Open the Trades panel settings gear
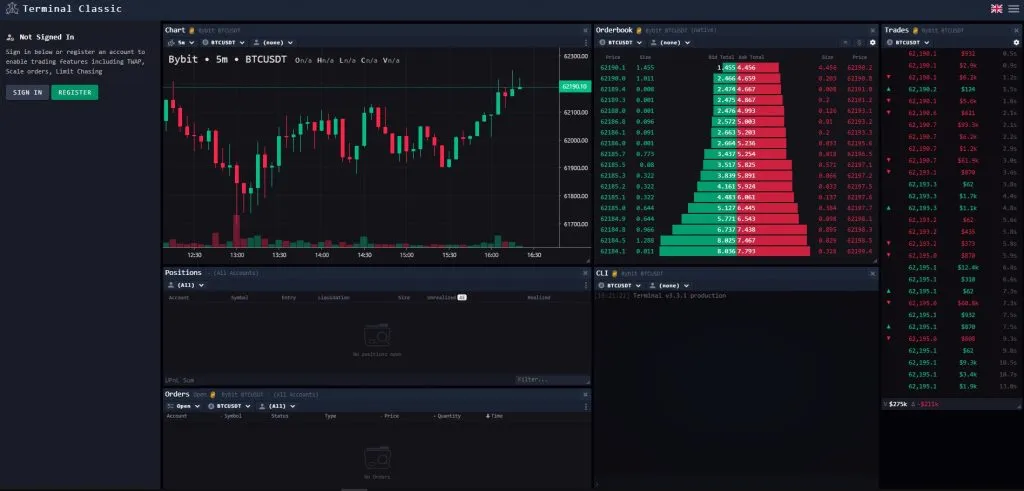 tap(1016, 42)
